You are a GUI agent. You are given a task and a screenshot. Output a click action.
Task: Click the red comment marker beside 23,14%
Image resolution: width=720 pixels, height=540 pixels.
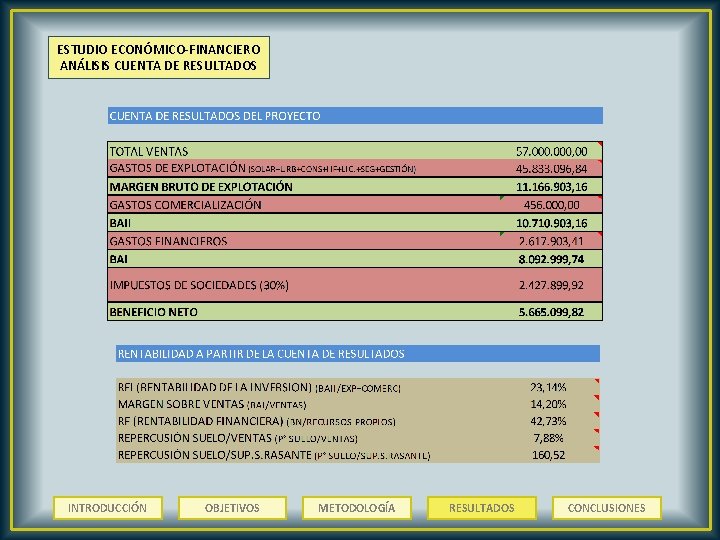[597, 381]
